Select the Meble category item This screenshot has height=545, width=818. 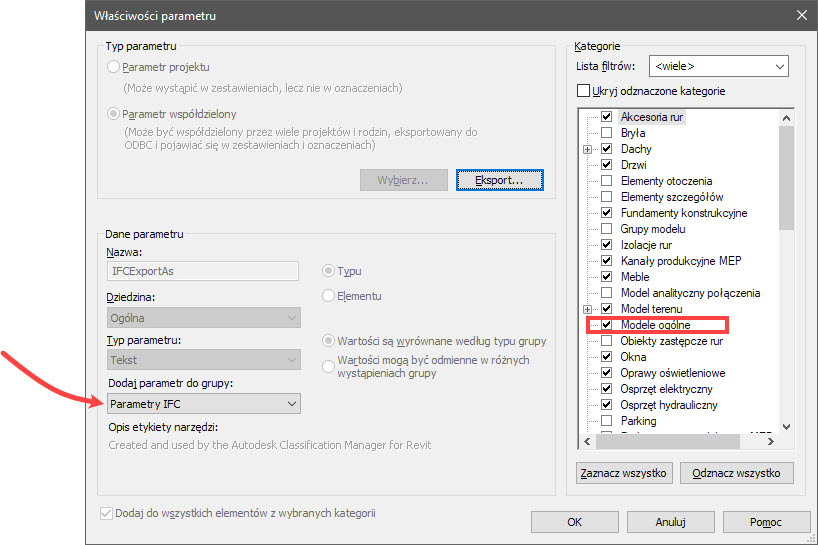point(635,277)
